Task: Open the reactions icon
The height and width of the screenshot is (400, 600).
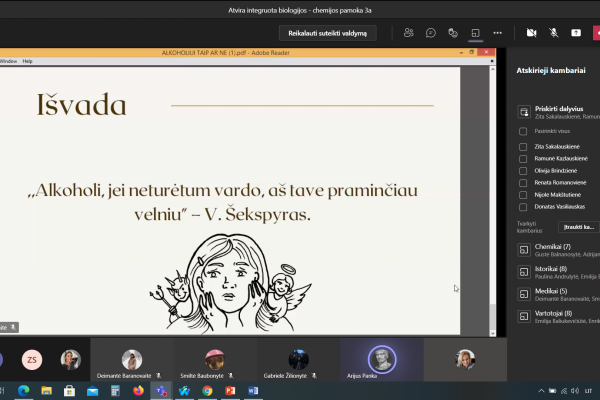Action: point(453,33)
